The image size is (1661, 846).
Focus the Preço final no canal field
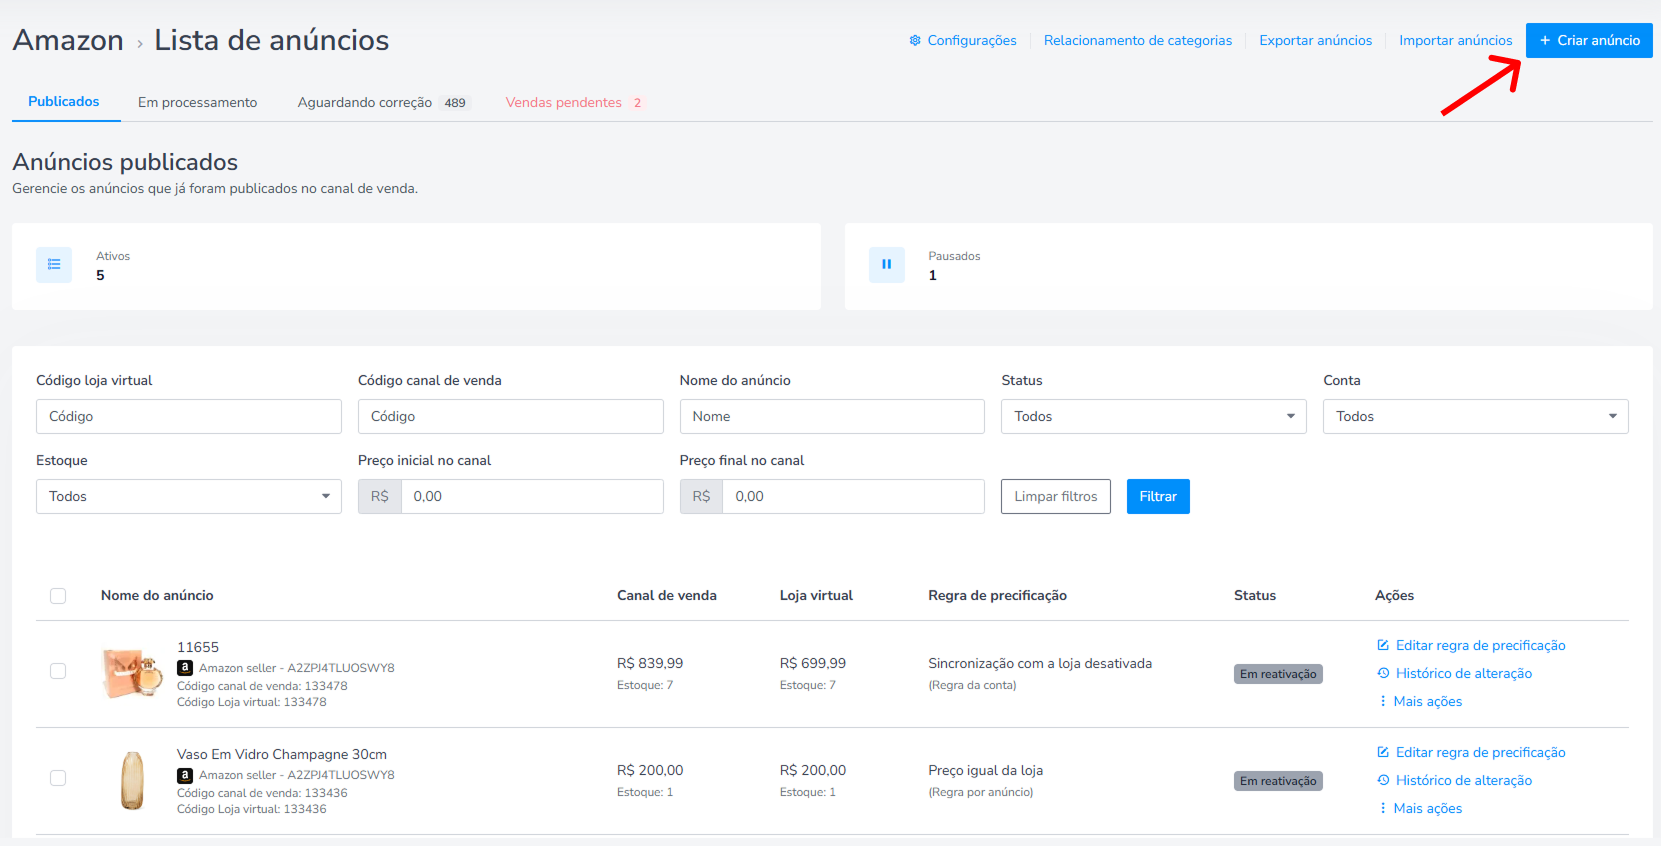853,497
